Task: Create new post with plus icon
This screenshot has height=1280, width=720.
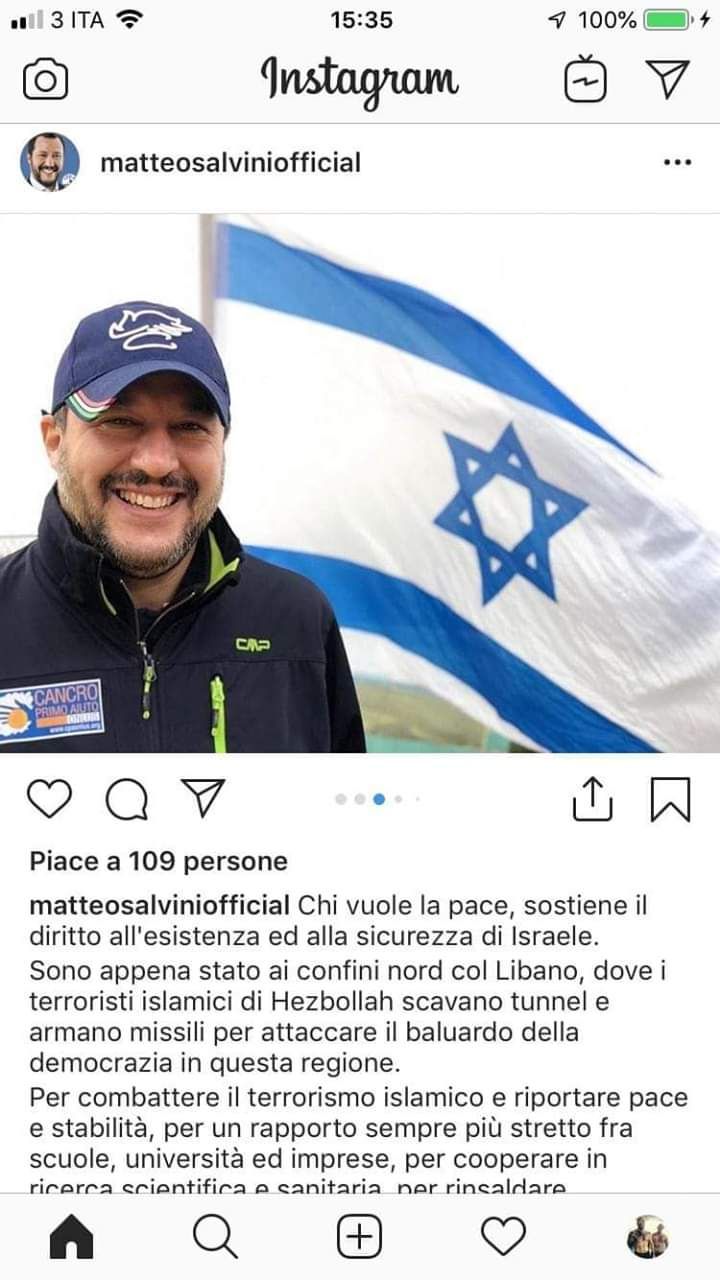Action: [359, 1238]
